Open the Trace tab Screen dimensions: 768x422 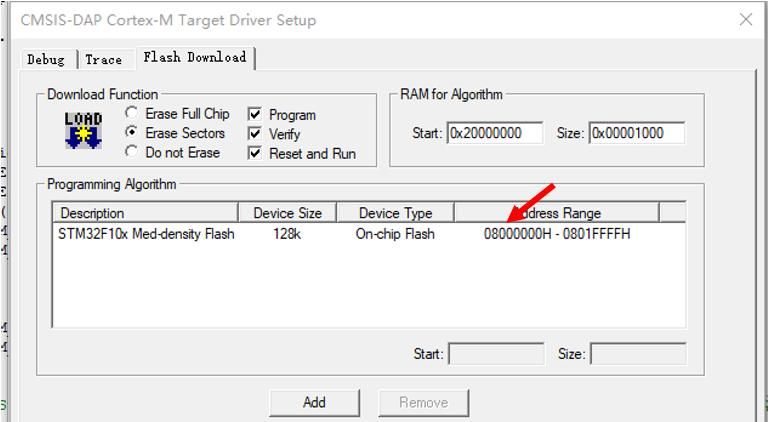[x=103, y=60]
